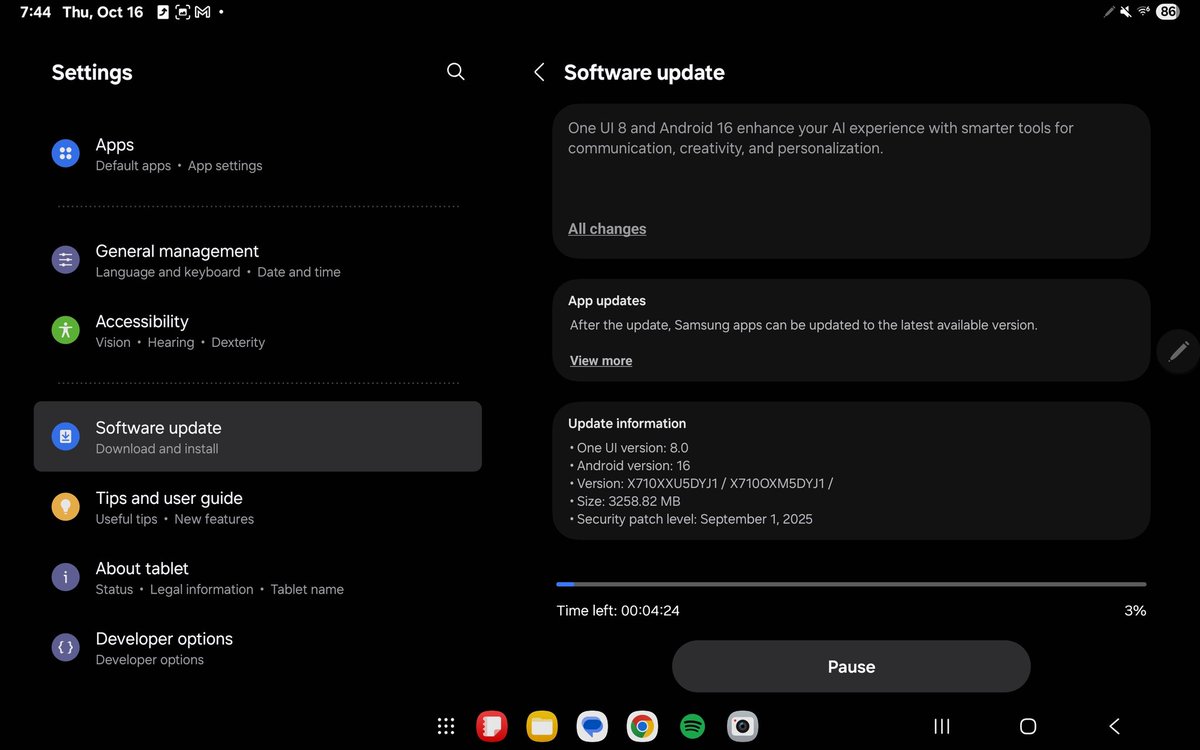Tap the Recents navigation button
The image size is (1200, 750).
click(941, 727)
